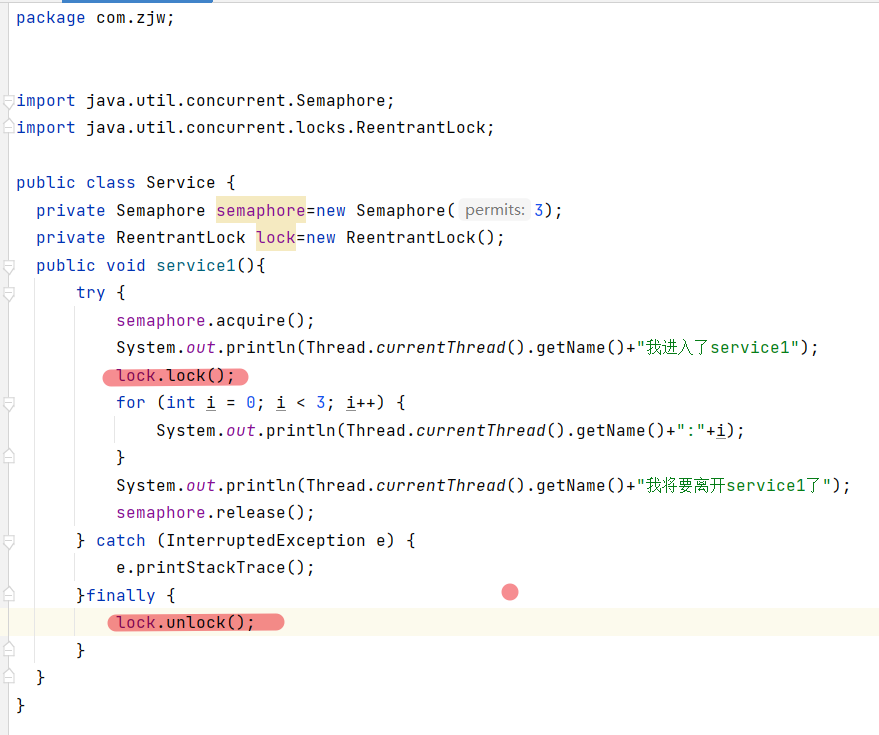Image resolution: width=879 pixels, height=735 pixels.
Task: Click the 'permits:' parameter hint
Action: [495, 210]
